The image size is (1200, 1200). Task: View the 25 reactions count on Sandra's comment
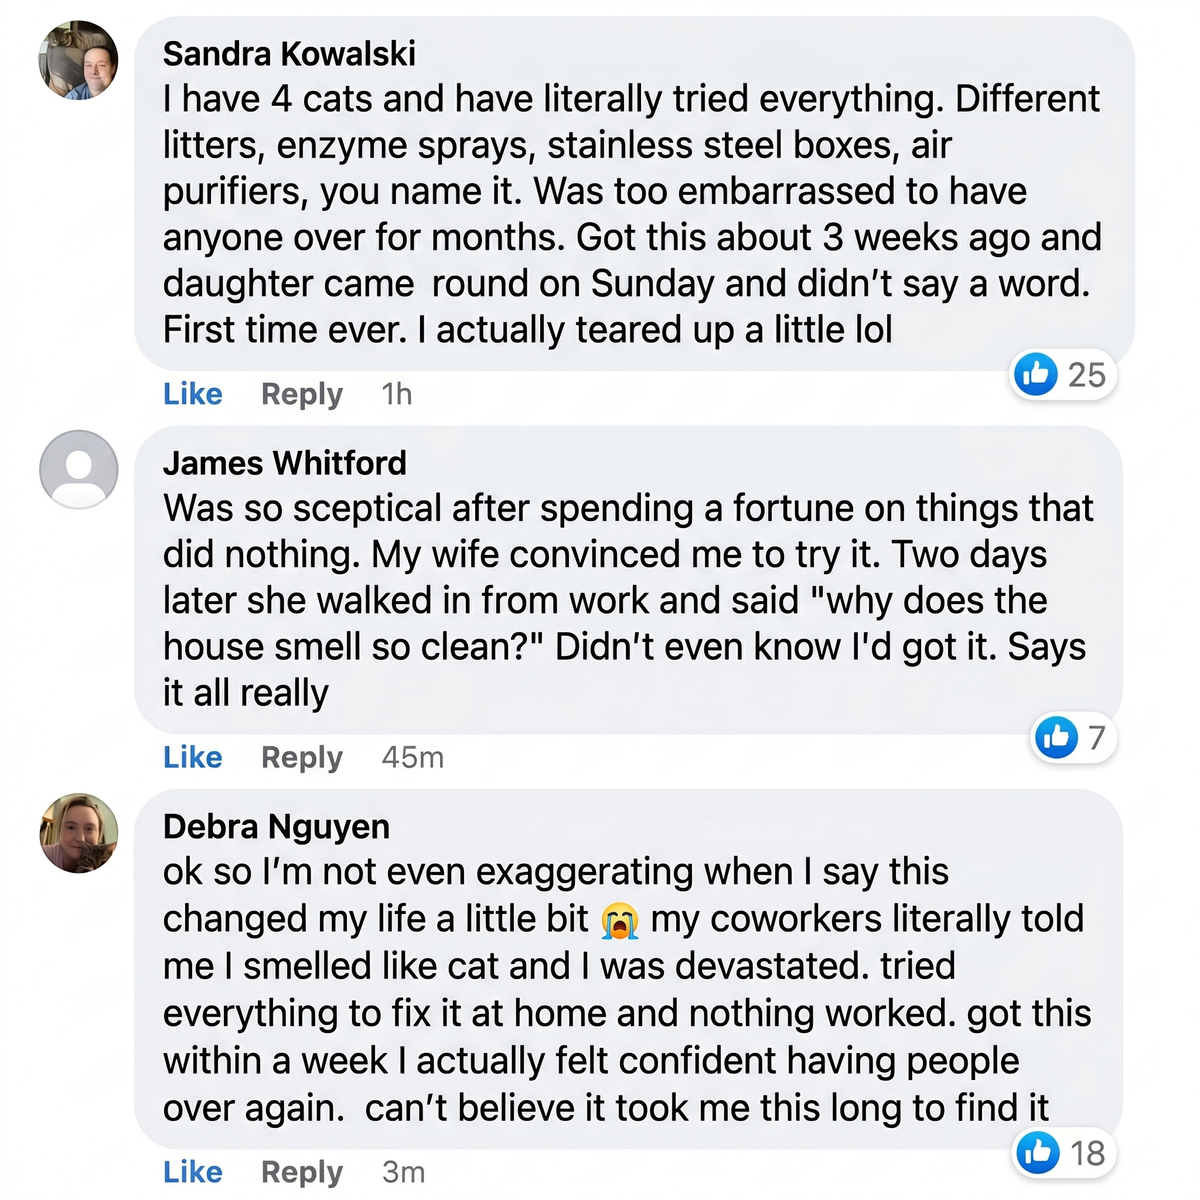pos(1087,375)
